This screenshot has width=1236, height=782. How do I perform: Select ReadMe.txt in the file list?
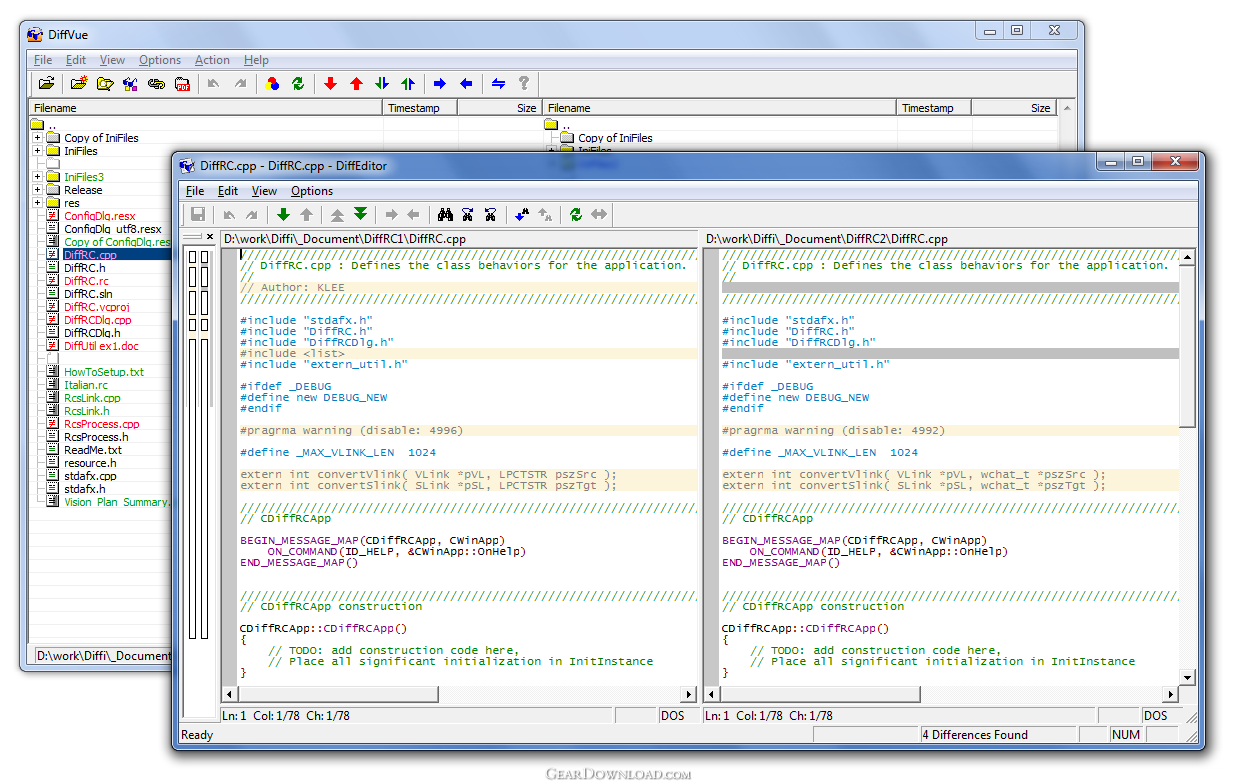pyautogui.click(x=93, y=450)
